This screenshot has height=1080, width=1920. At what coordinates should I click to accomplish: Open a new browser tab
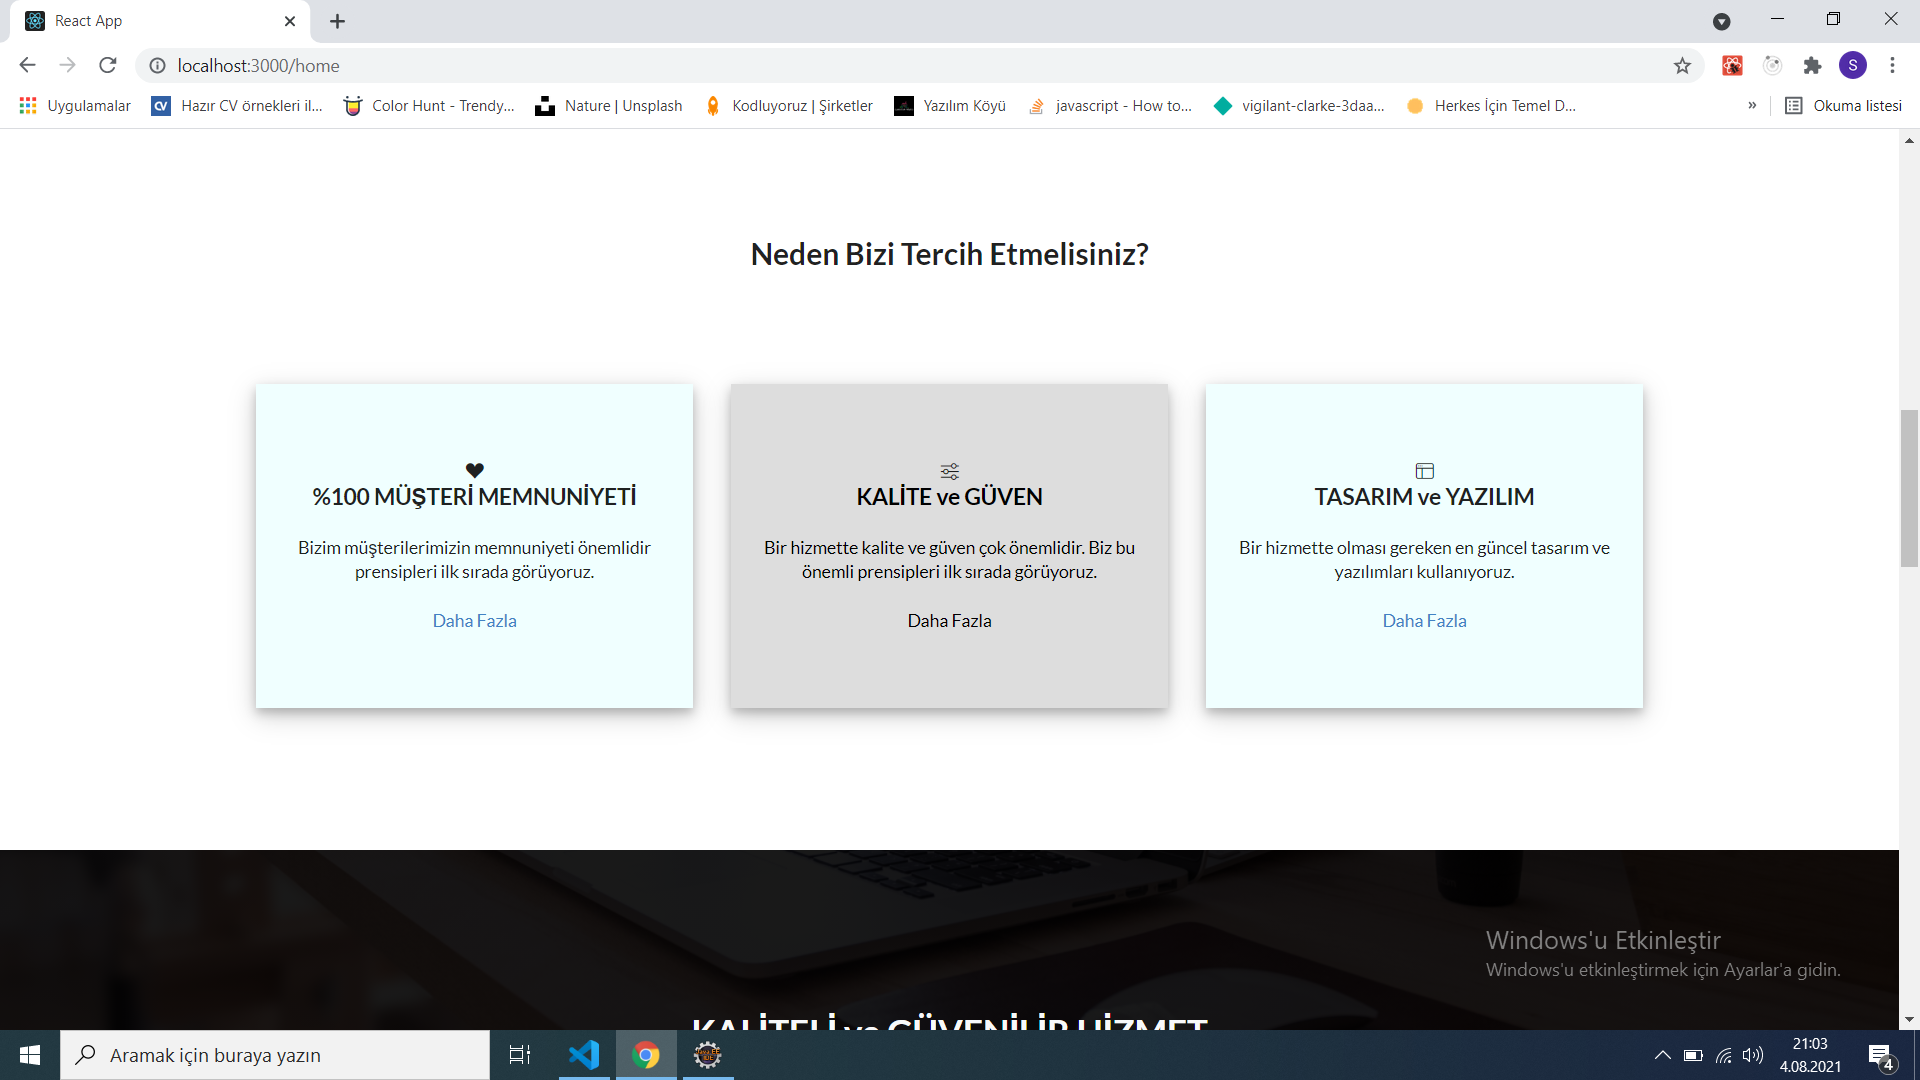(337, 21)
